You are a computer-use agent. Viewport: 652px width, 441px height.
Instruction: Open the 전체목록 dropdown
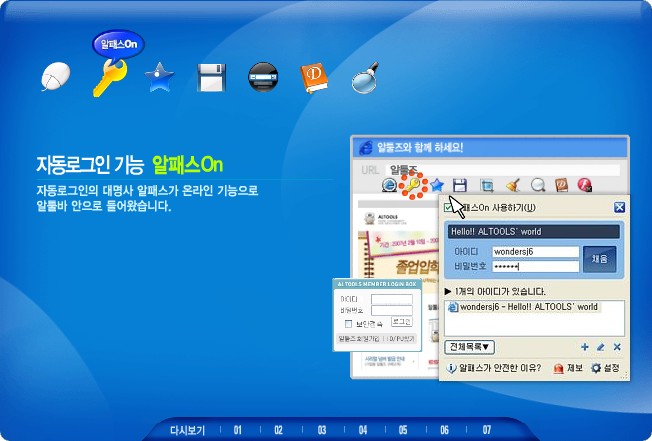click(x=469, y=347)
